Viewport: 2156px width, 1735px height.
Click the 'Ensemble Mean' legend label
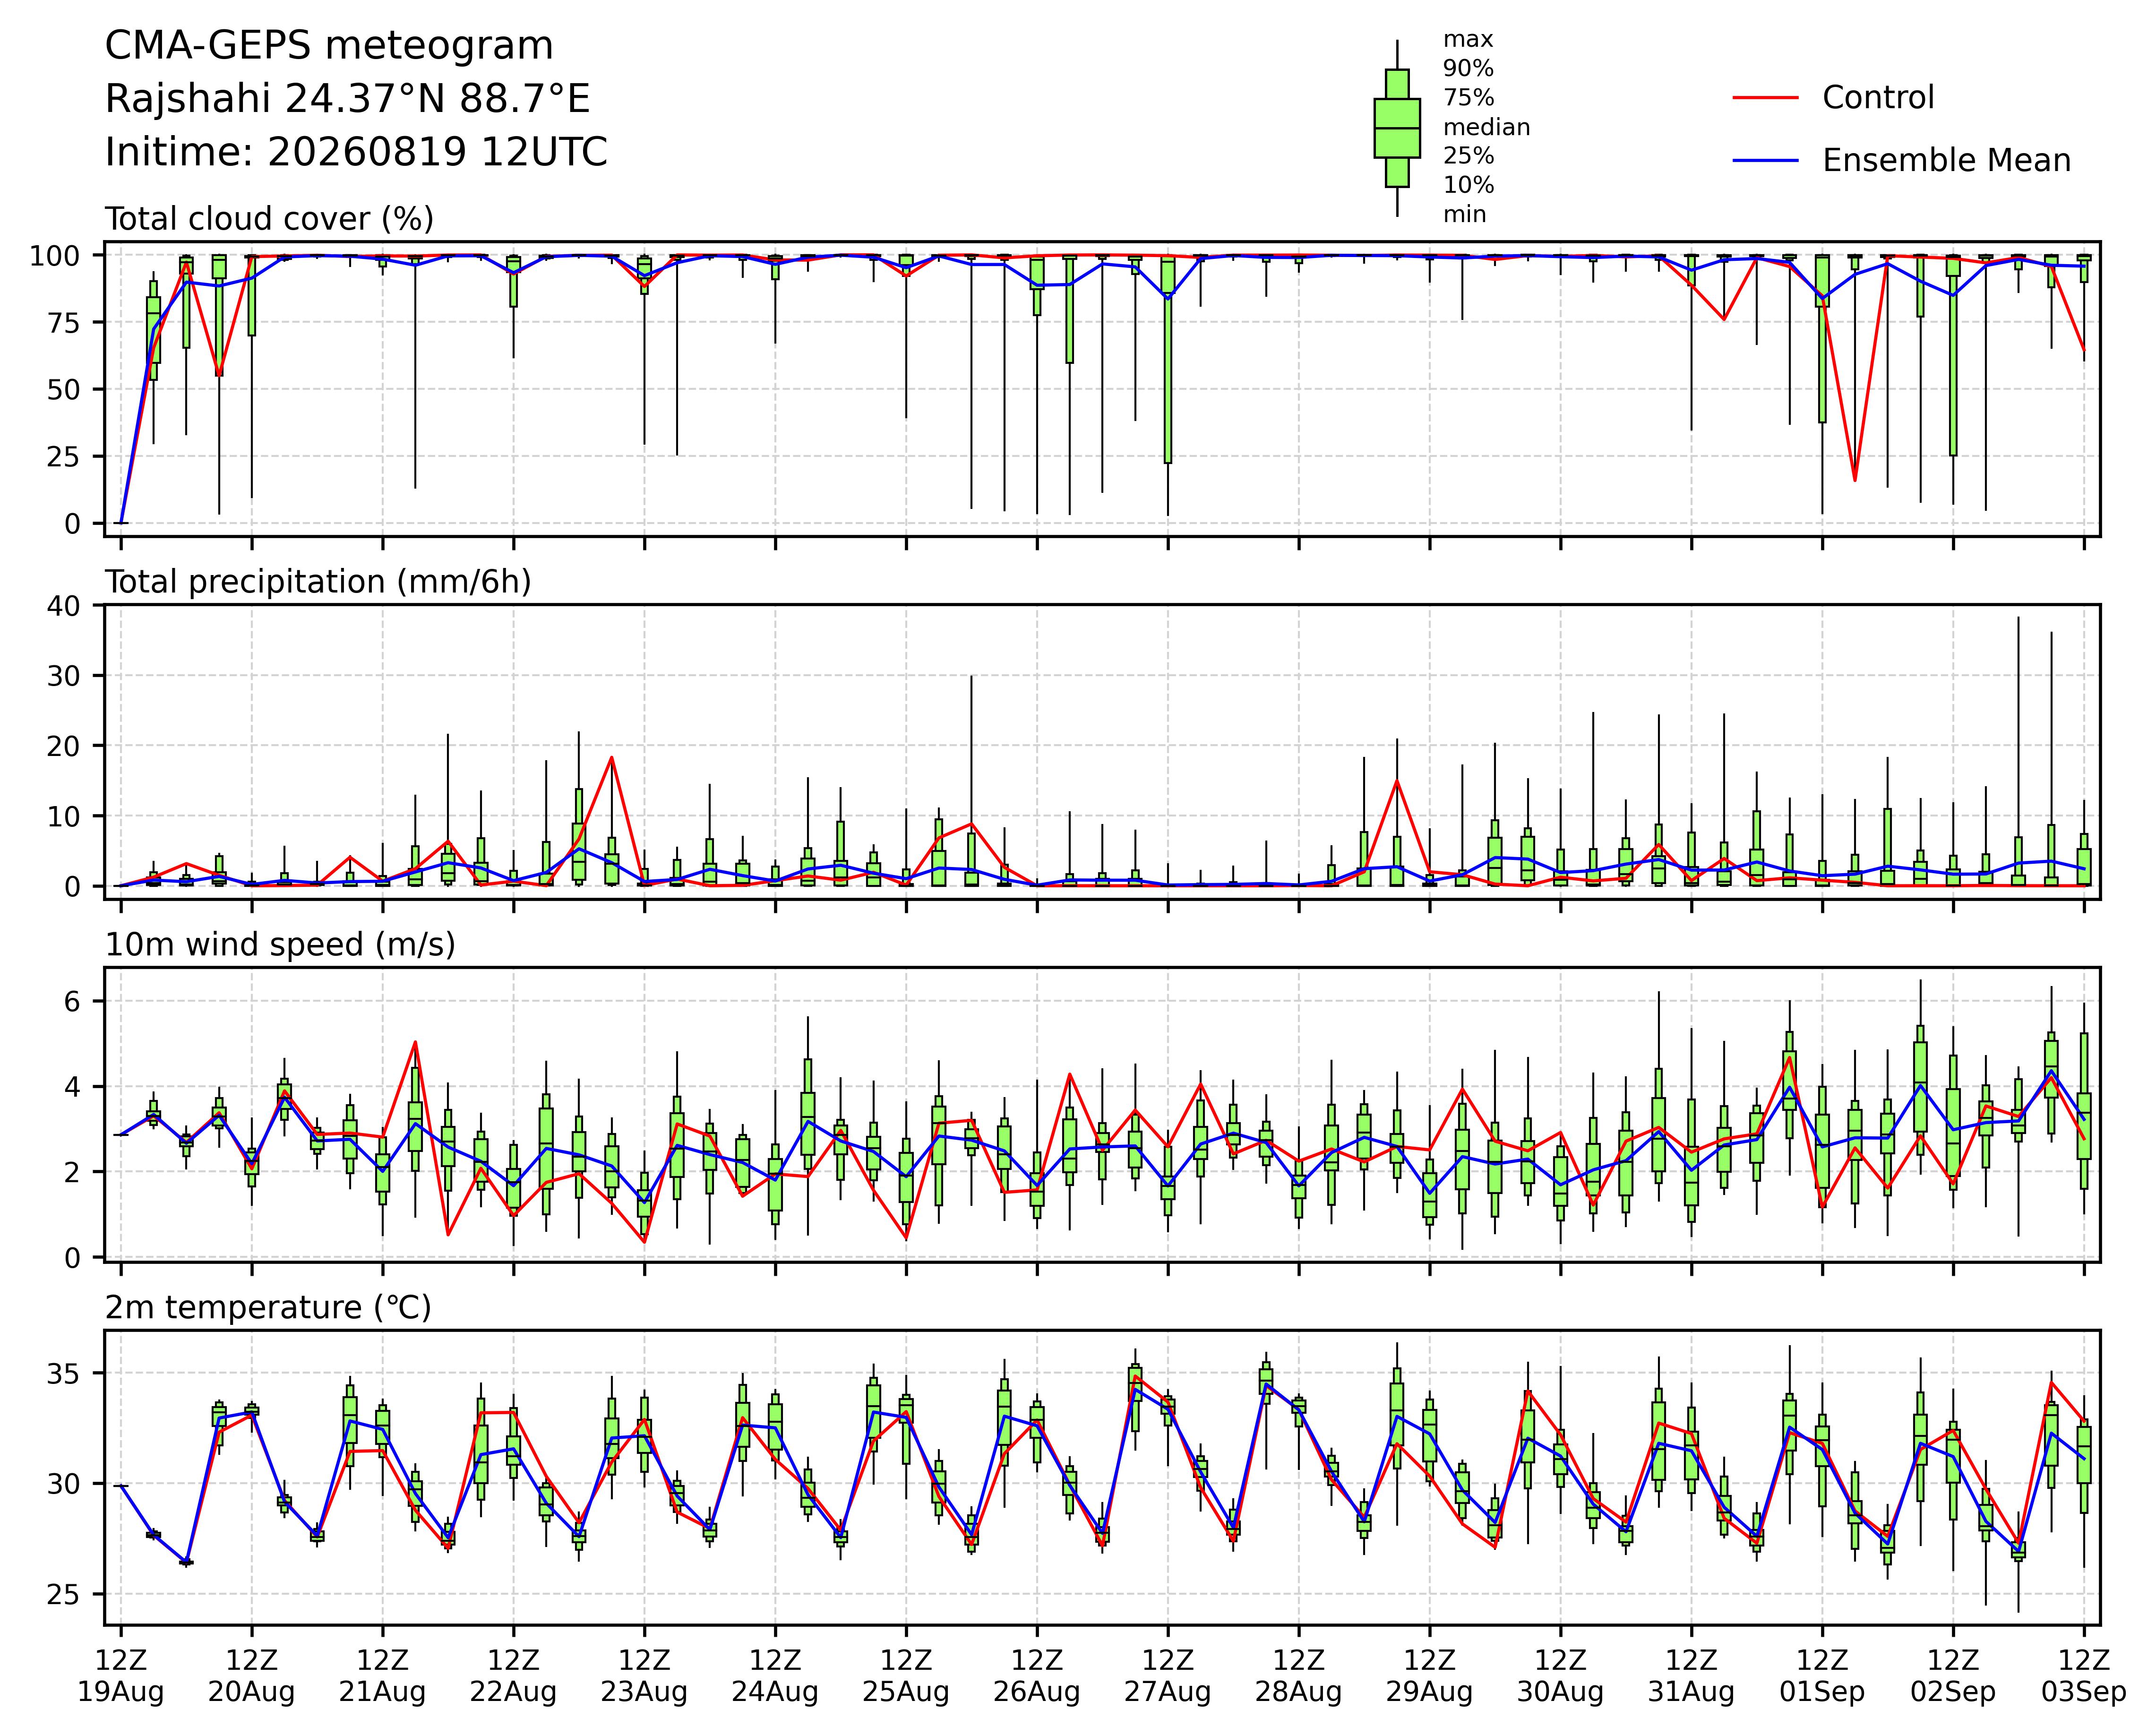pyautogui.click(x=1946, y=161)
